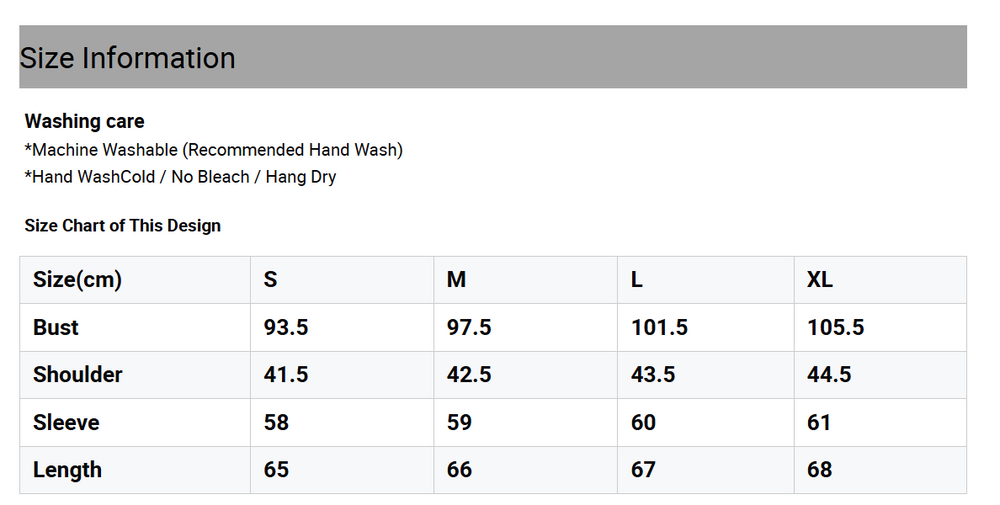The height and width of the screenshot is (505, 1000).
Task: Select the XL size column header
Action: tap(881, 280)
